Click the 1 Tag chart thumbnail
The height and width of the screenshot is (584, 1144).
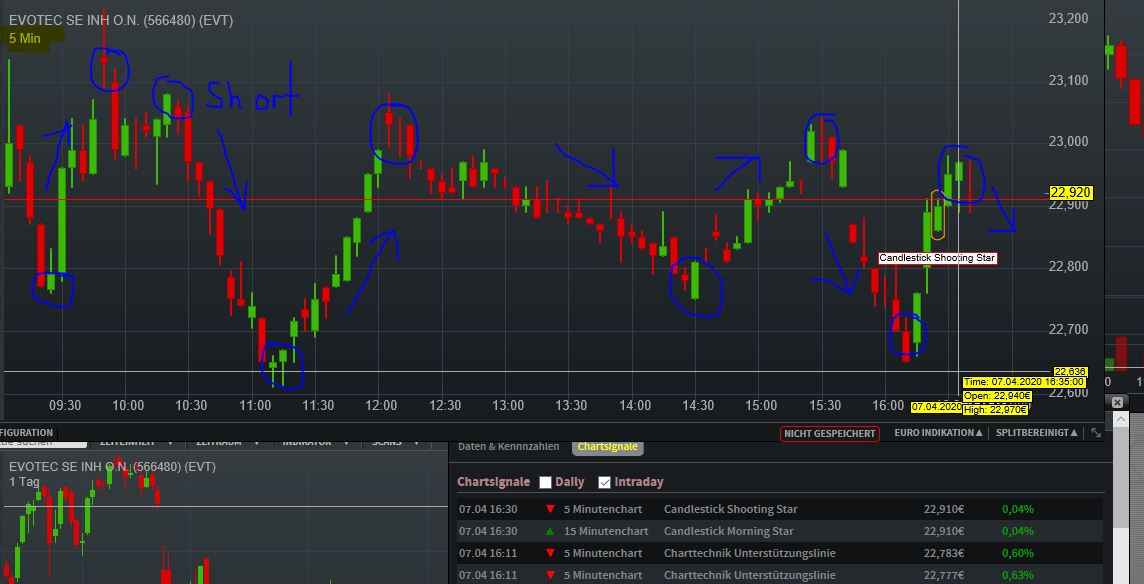[224, 518]
